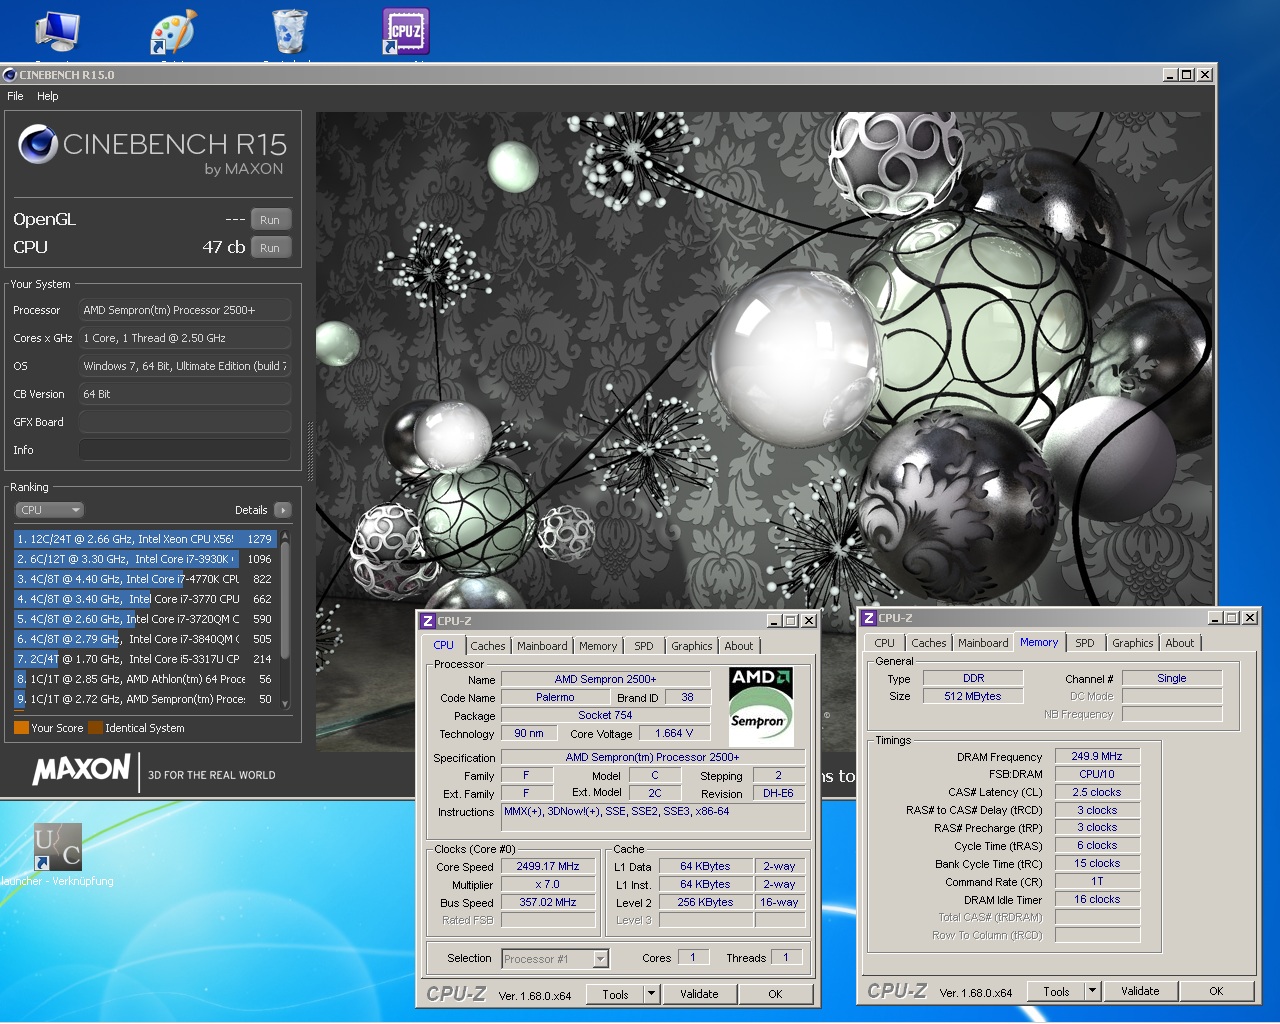Click OK in the left CPU-Z window
This screenshot has height=1024, width=1280.
[775, 994]
